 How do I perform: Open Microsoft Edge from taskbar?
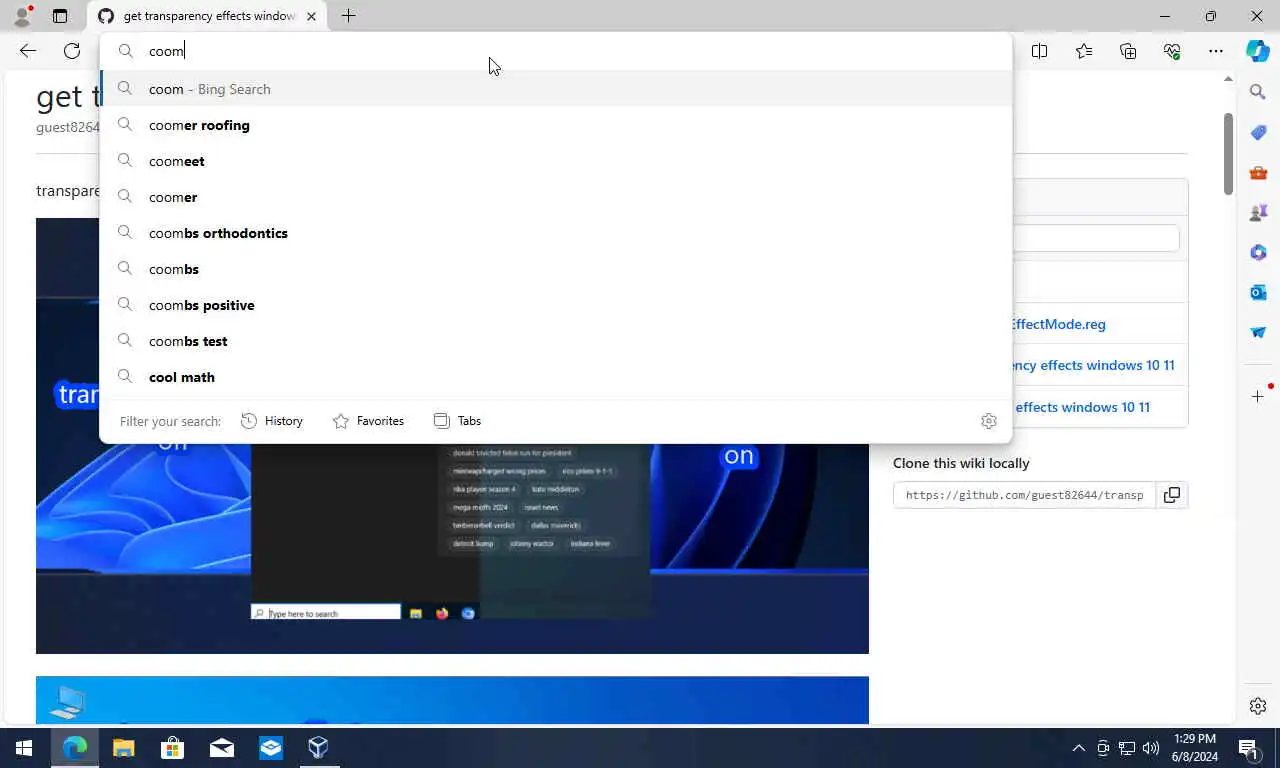pos(75,748)
